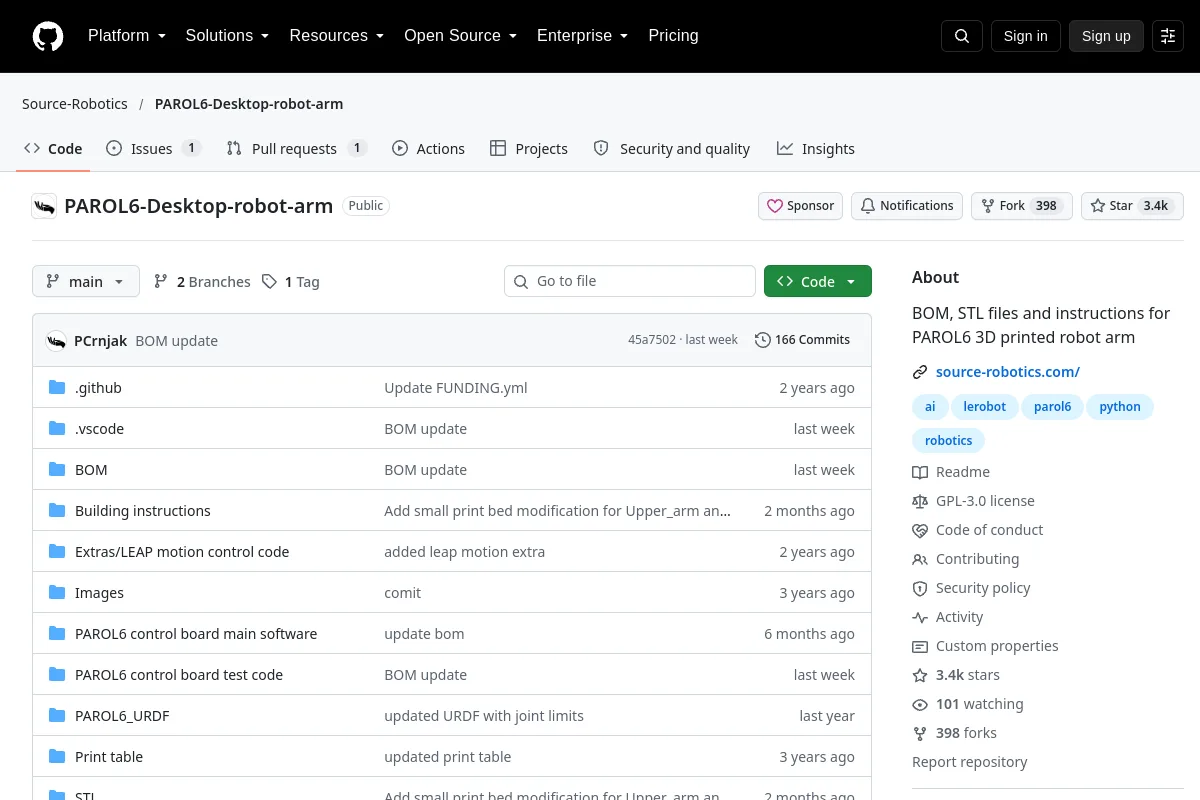The width and height of the screenshot is (1200, 800).
Task: Toggle Notifications for this repository
Action: [907, 206]
